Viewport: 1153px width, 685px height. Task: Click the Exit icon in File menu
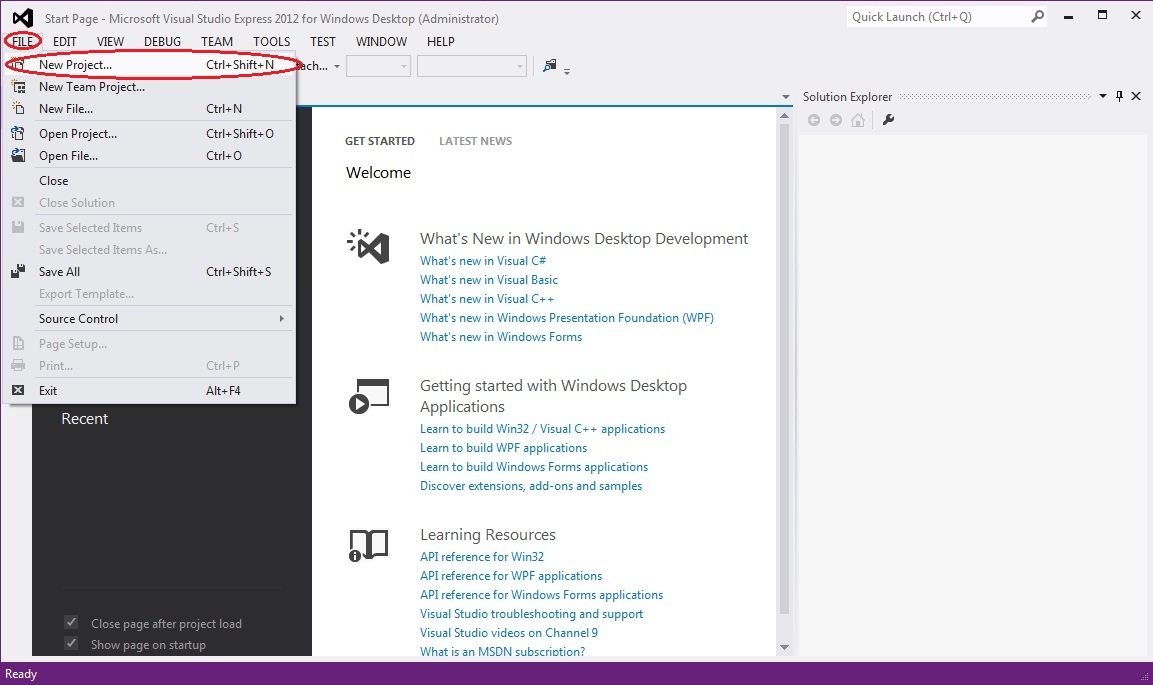pyautogui.click(x=18, y=391)
